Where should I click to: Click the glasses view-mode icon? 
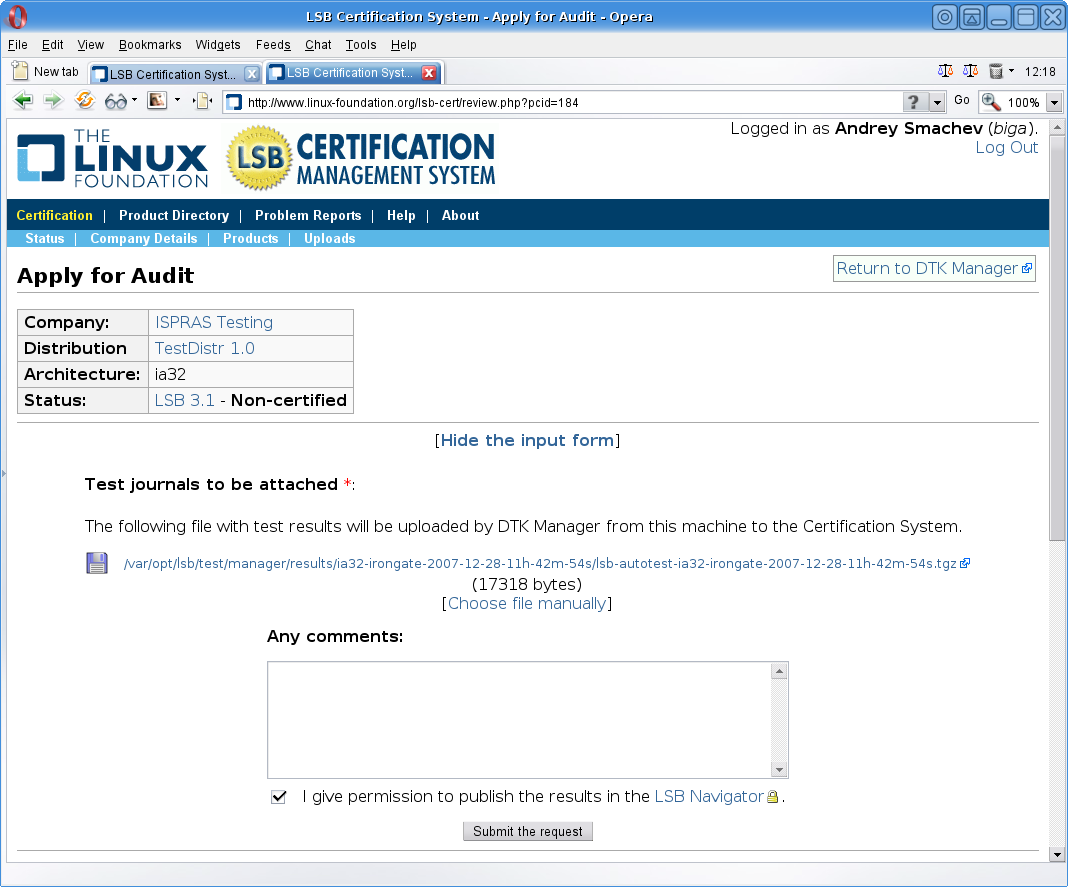[116, 102]
